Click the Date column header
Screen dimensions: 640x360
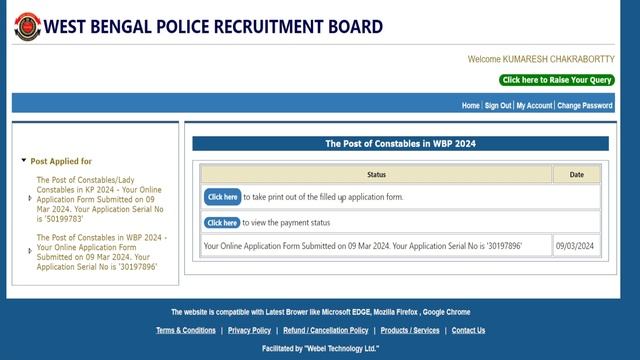(x=577, y=175)
